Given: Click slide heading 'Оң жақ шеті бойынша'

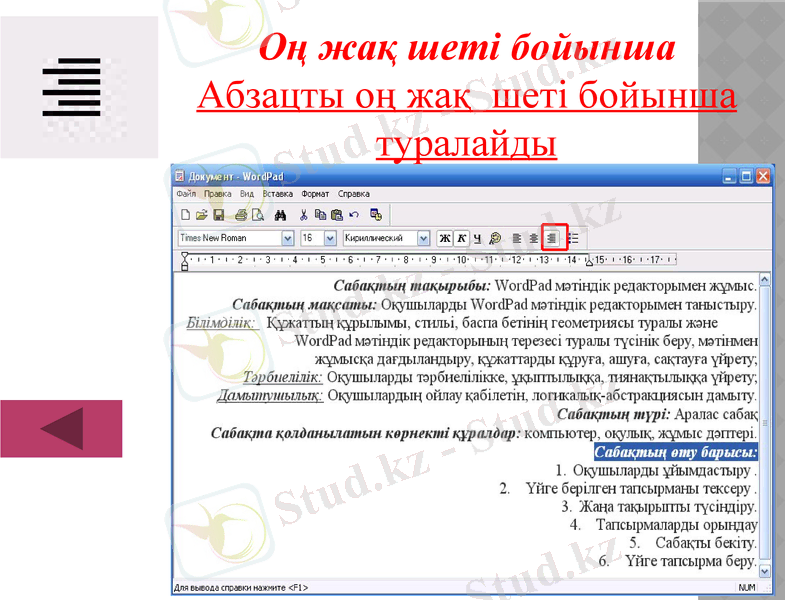Looking at the screenshot, I should pyautogui.click(x=467, y=49).
